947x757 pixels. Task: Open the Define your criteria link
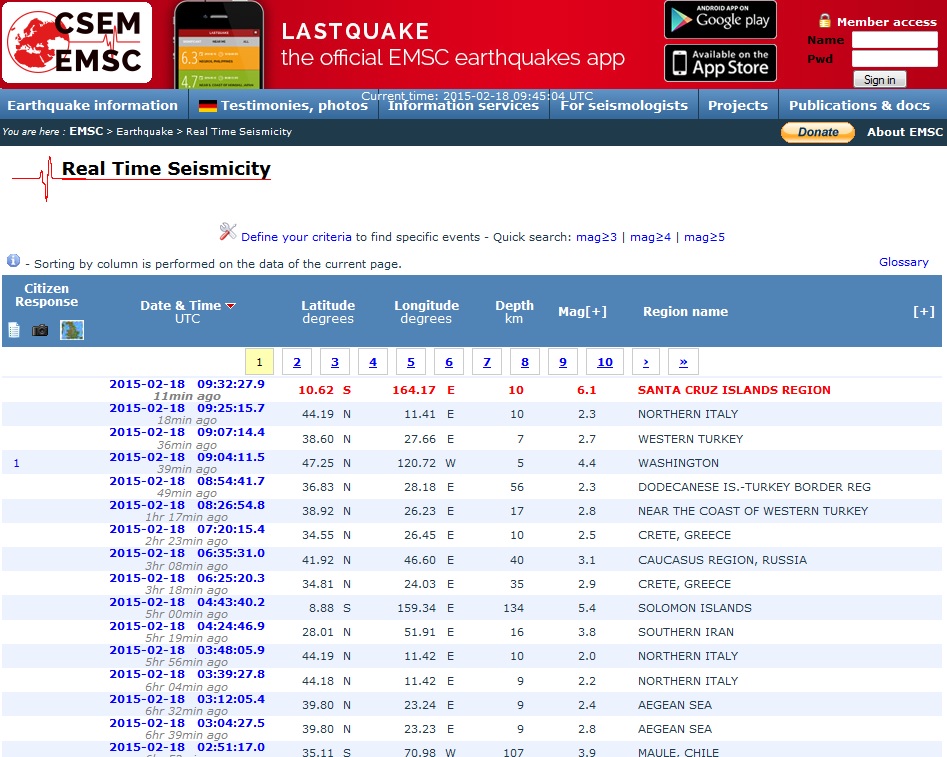(296, 237)
